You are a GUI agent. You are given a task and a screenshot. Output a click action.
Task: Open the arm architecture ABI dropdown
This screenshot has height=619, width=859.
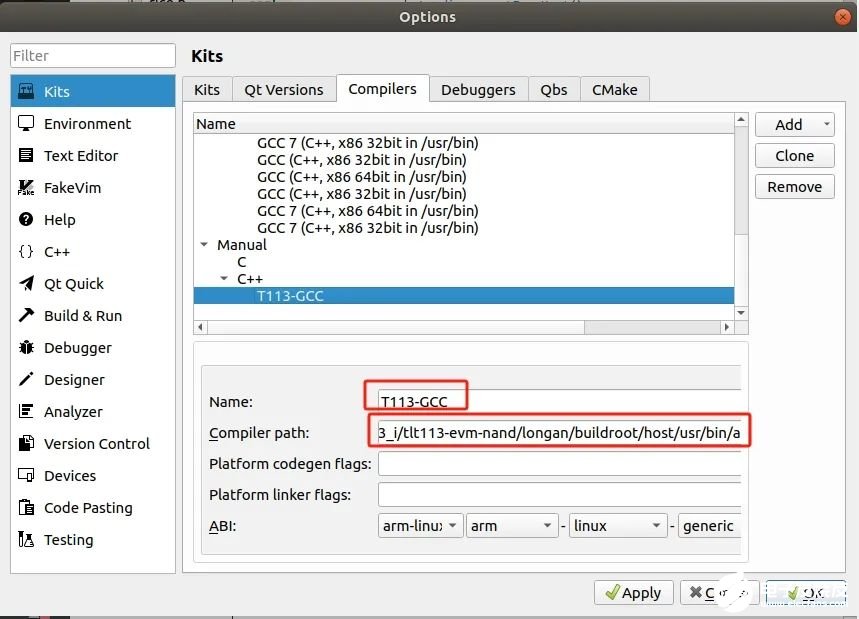coord(512,526)
